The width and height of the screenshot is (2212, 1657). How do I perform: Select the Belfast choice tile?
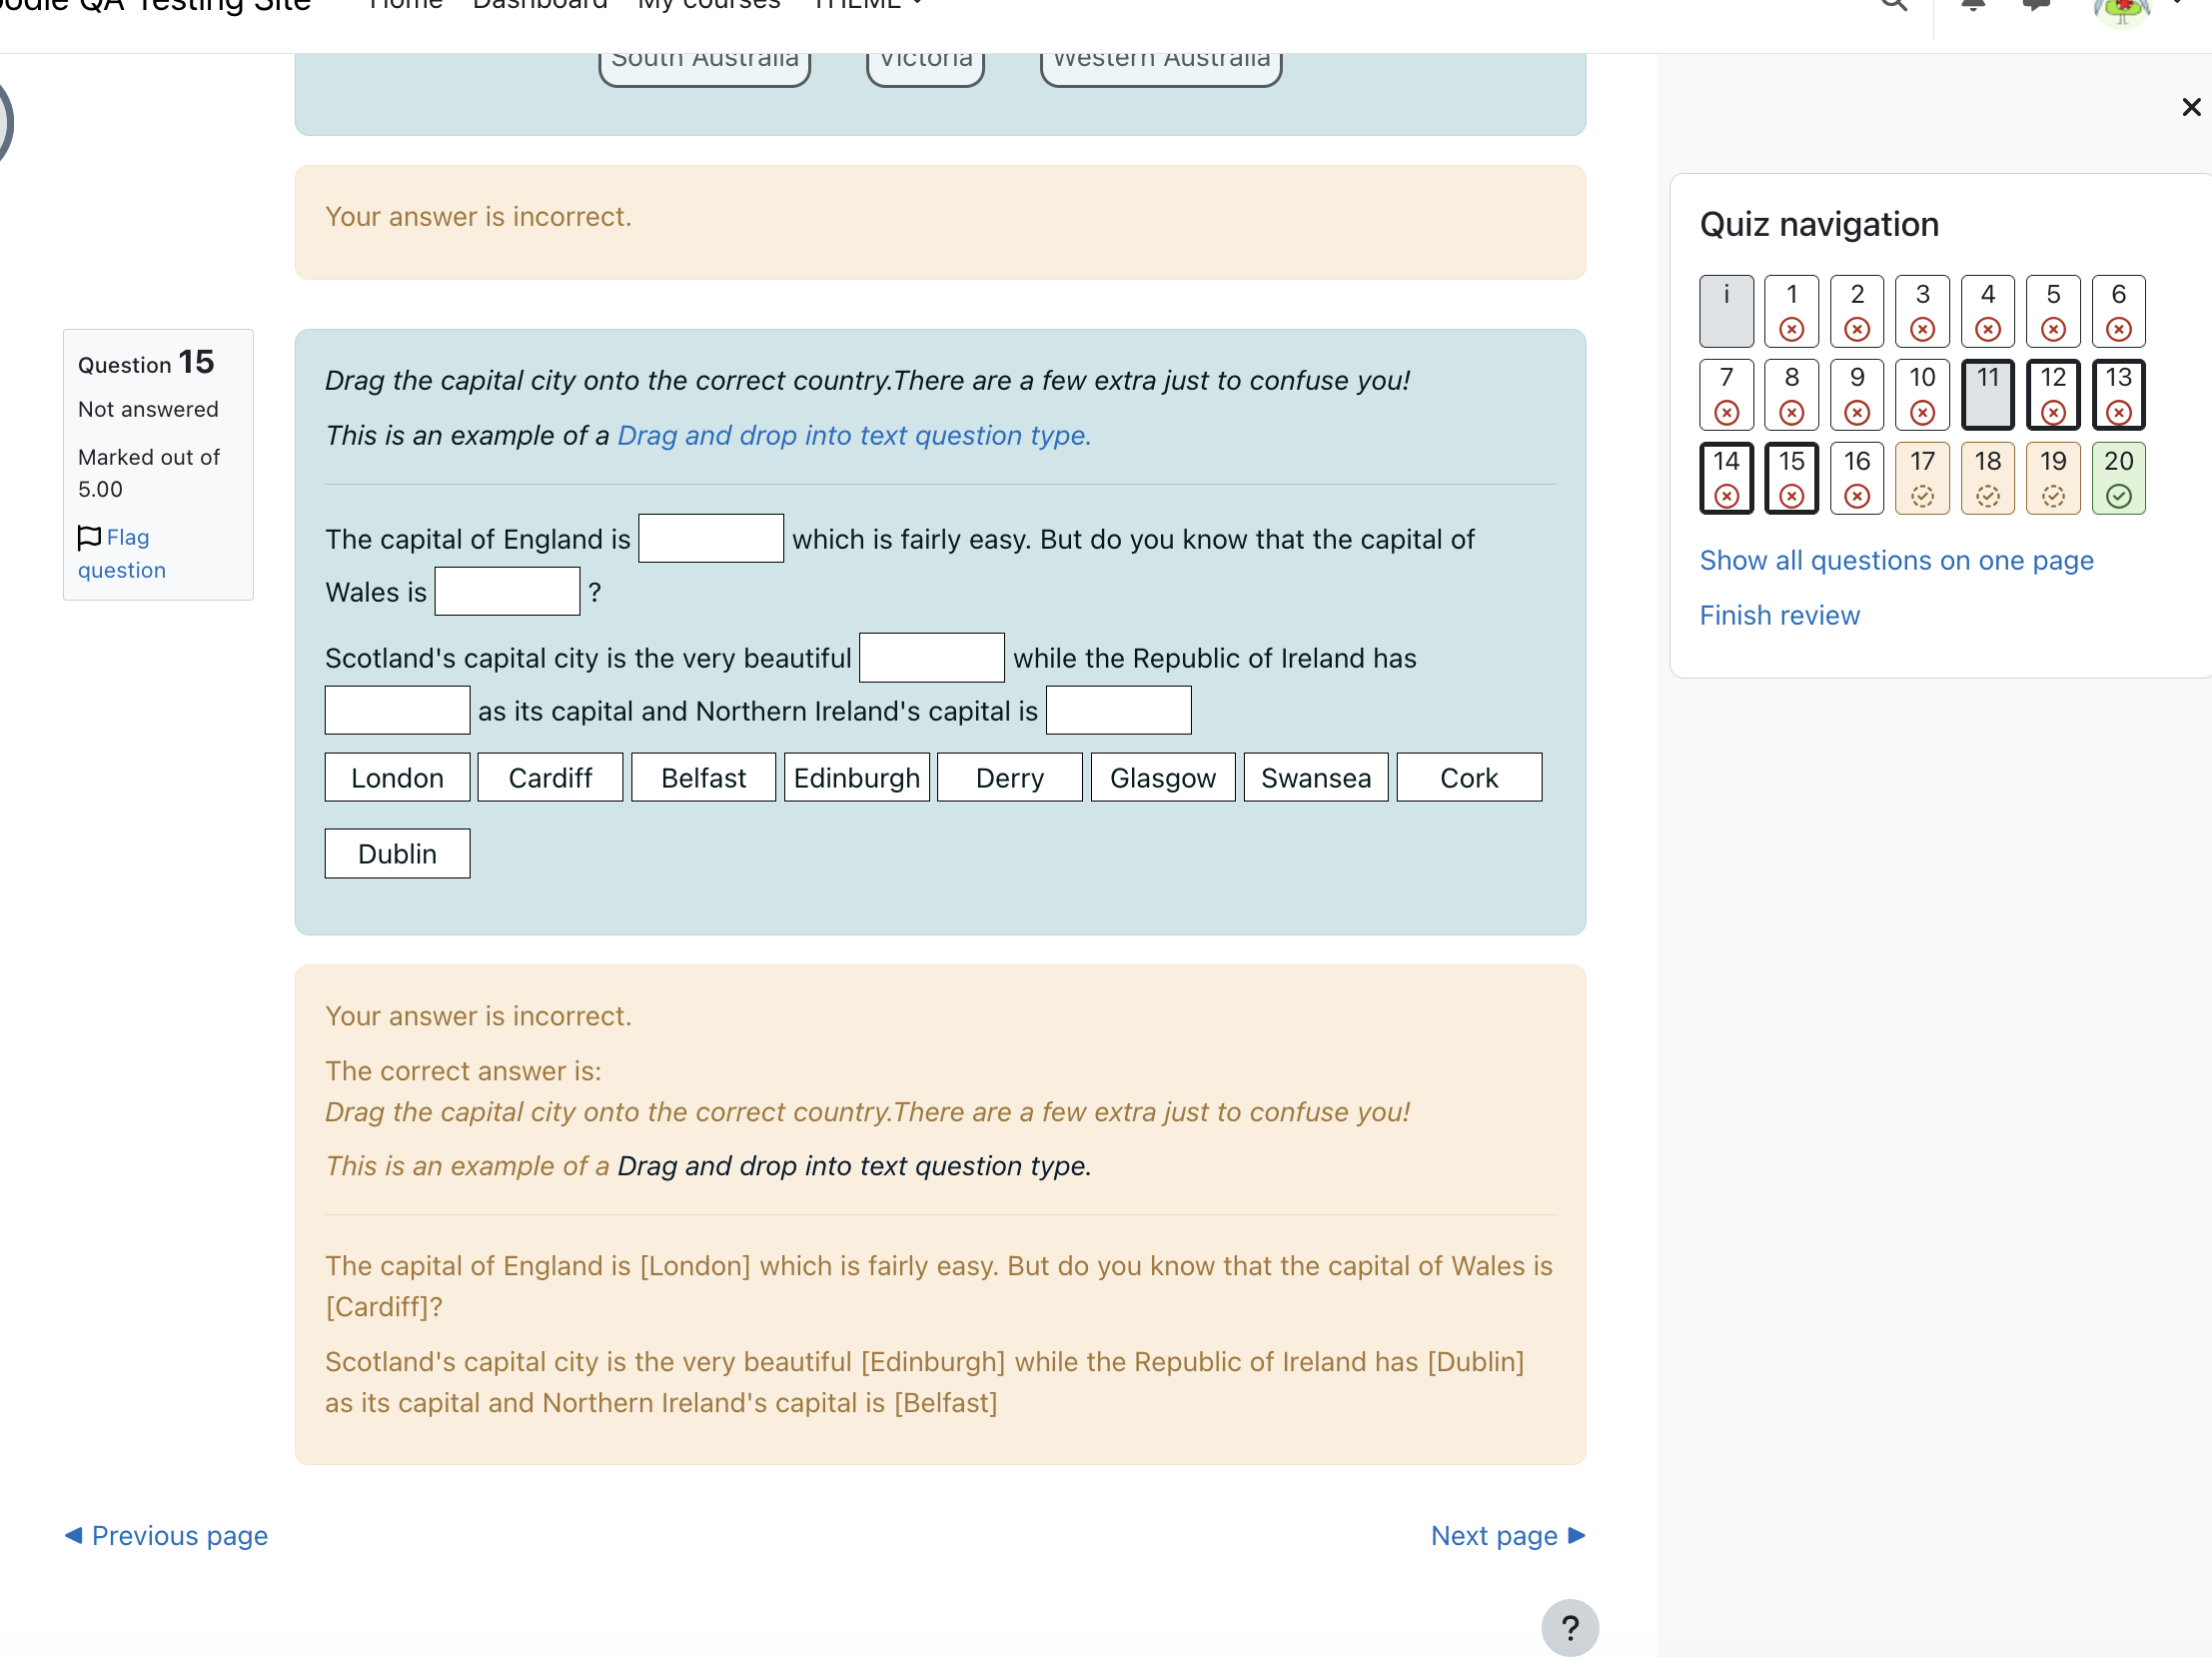coord(703,777)
